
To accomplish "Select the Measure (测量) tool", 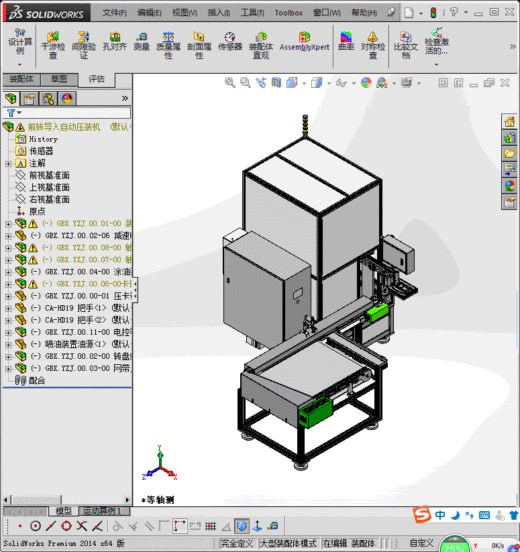I will [142, 41].
